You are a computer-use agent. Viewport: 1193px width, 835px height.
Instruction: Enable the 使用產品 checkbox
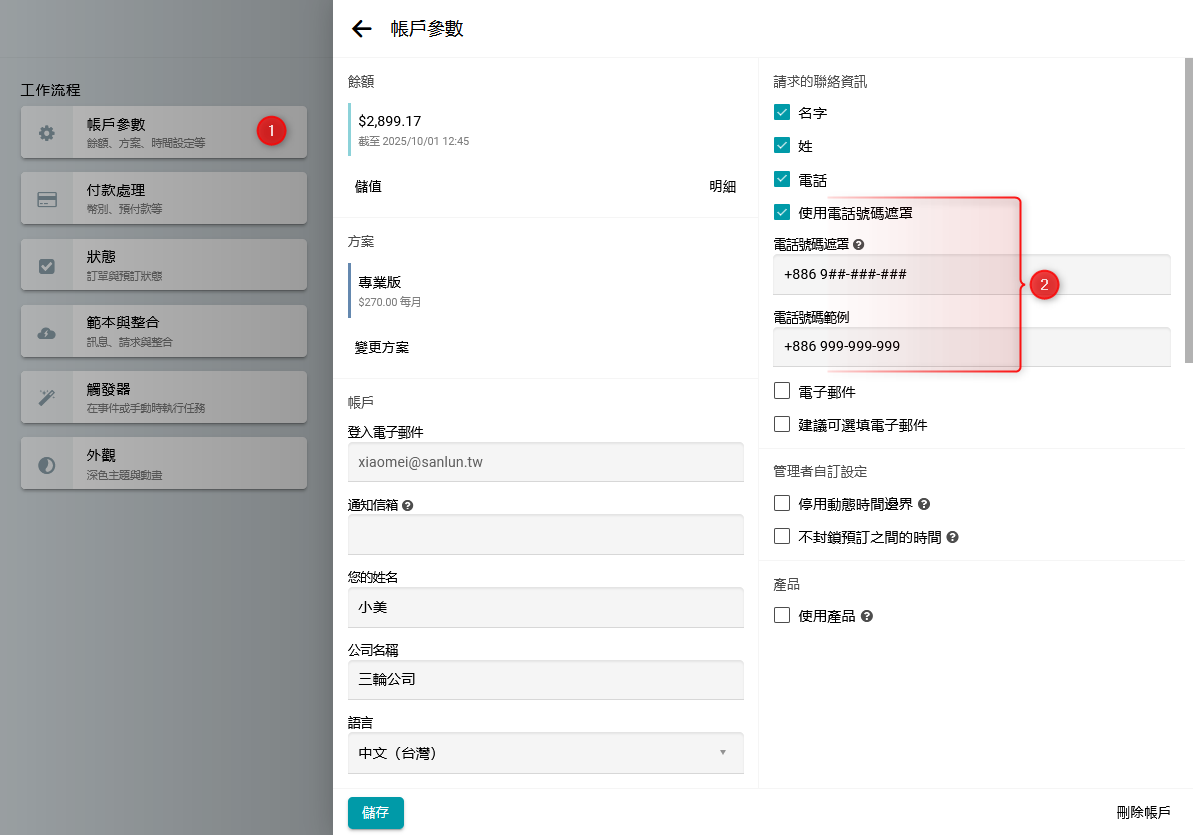point(782,616)
